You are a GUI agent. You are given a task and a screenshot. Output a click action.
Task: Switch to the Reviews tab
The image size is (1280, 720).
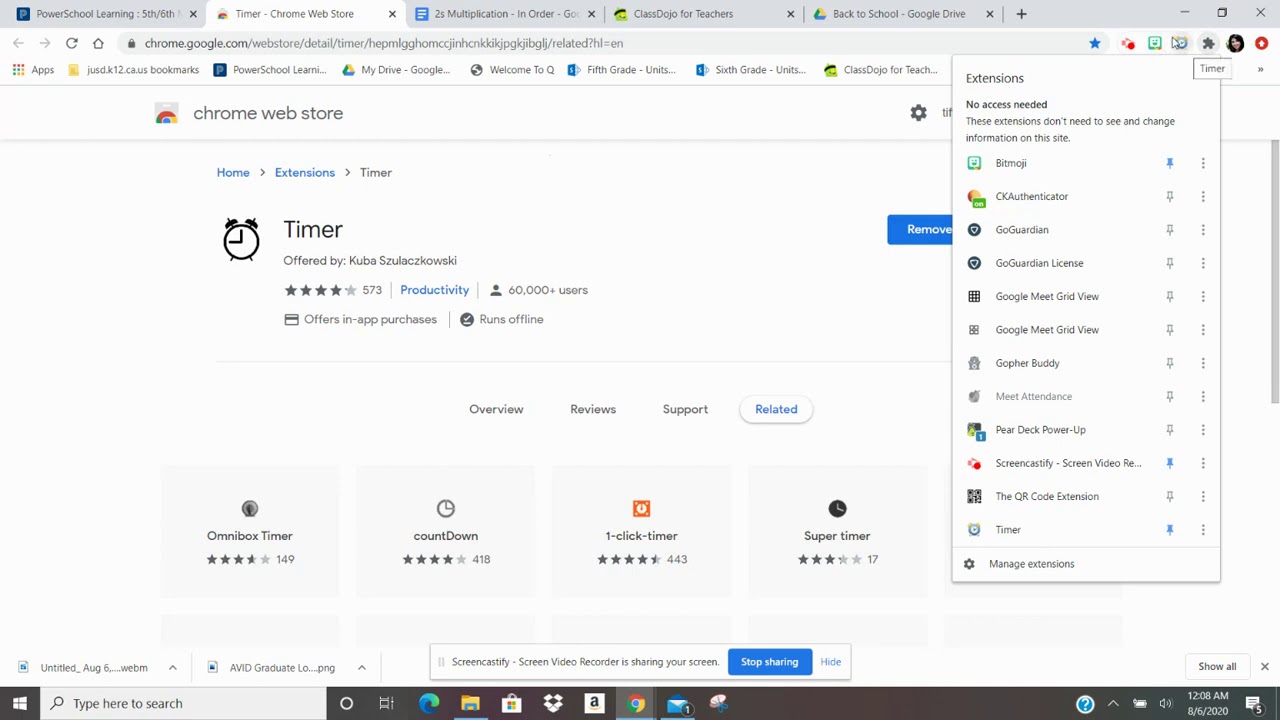tap(593, 409)
